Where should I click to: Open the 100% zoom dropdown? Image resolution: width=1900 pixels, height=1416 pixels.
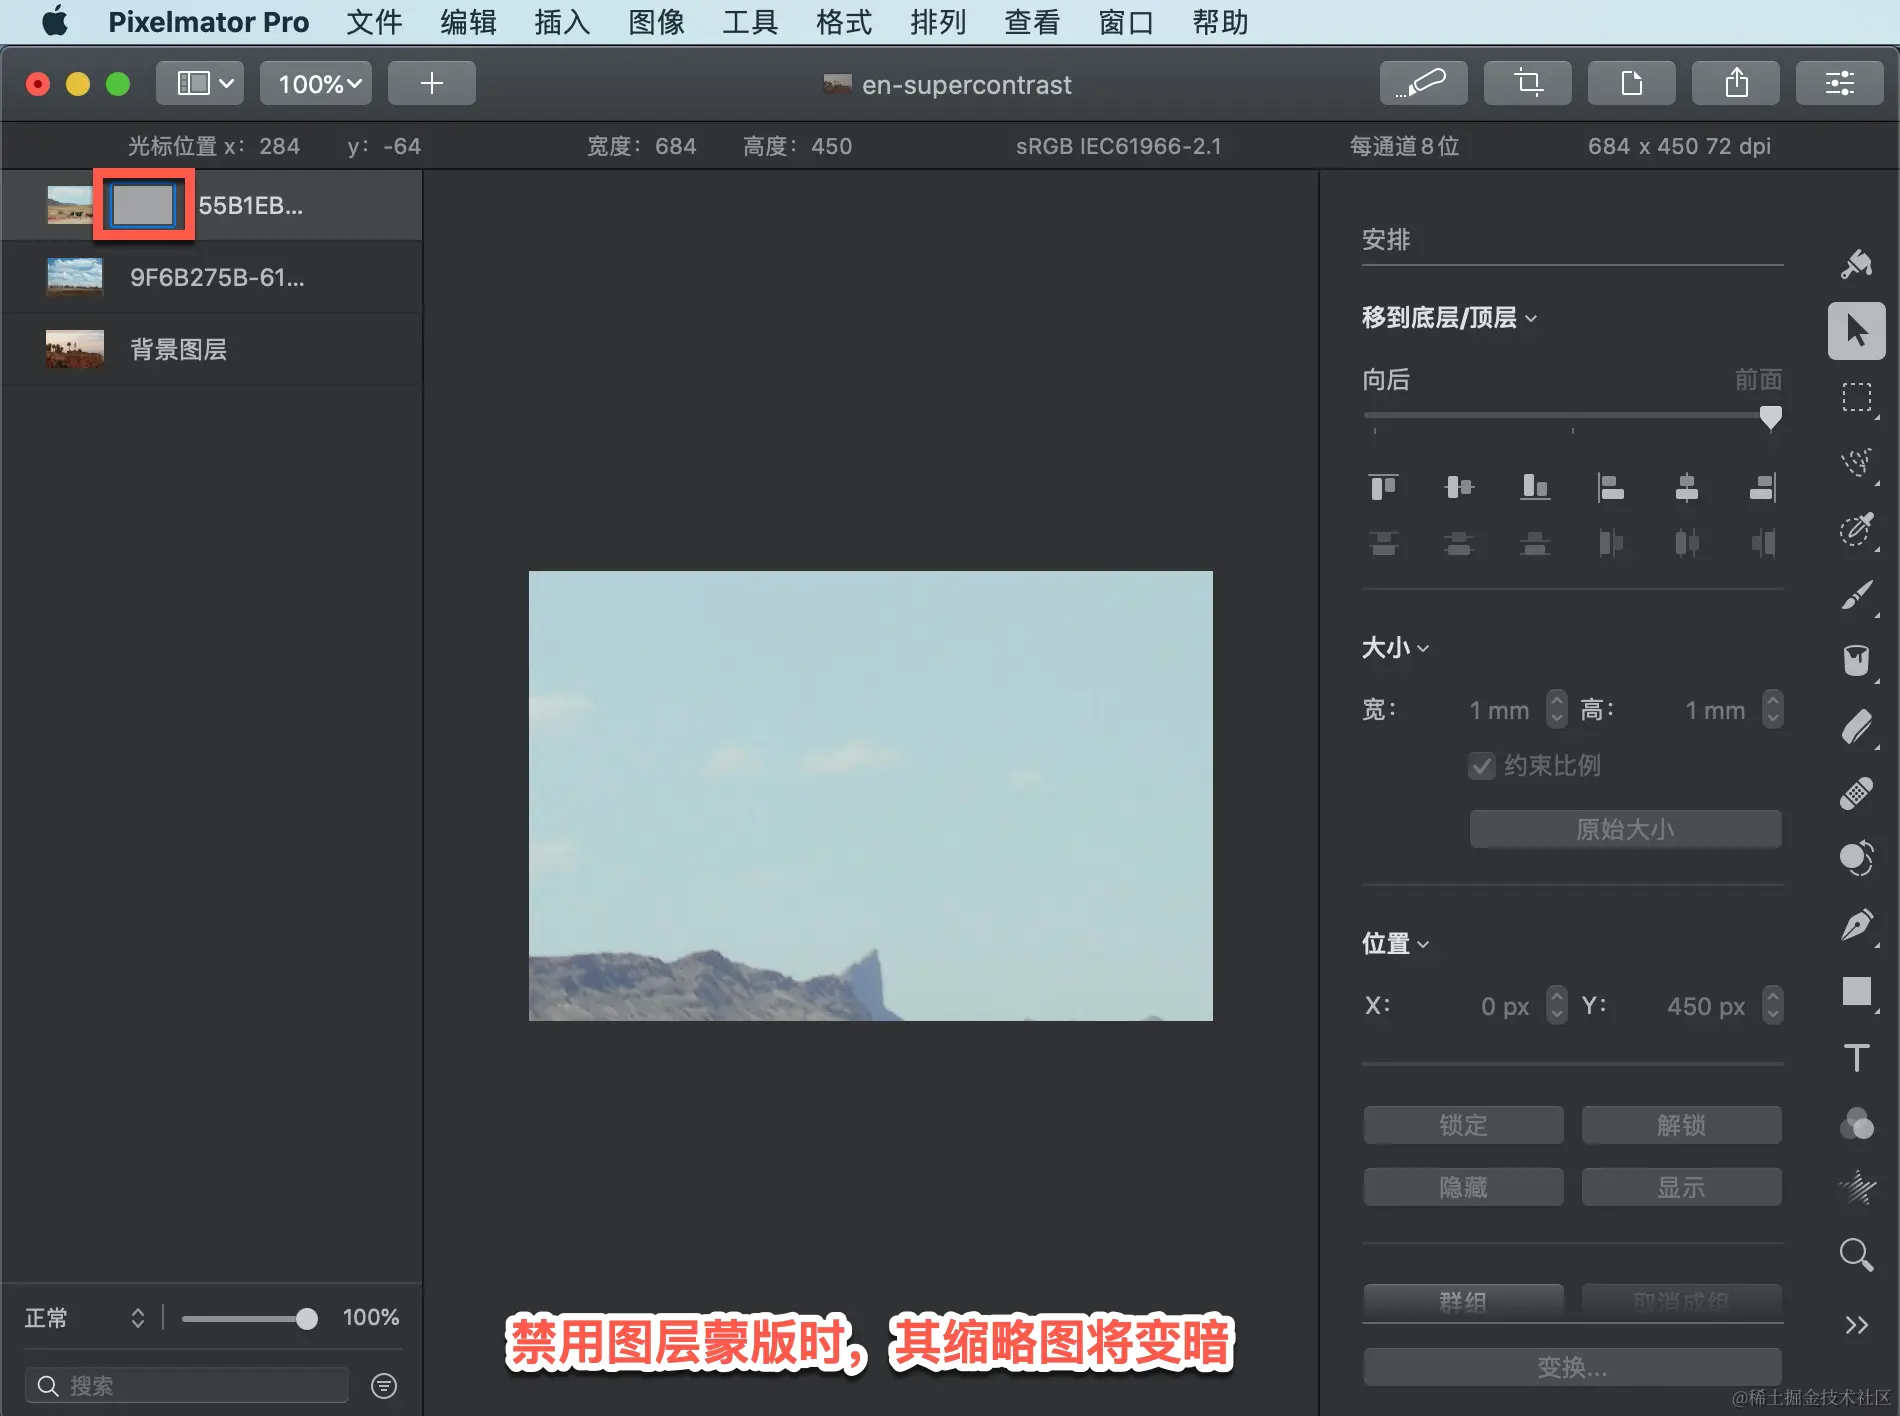(316, 83)
